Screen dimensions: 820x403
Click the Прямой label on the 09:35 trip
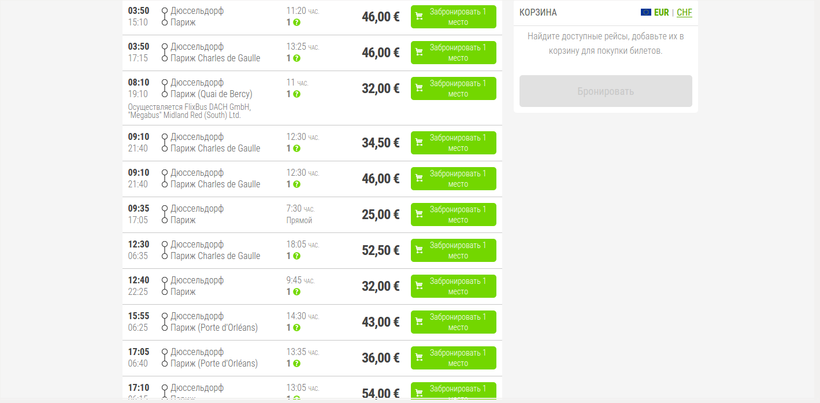[x=299, y=220]
